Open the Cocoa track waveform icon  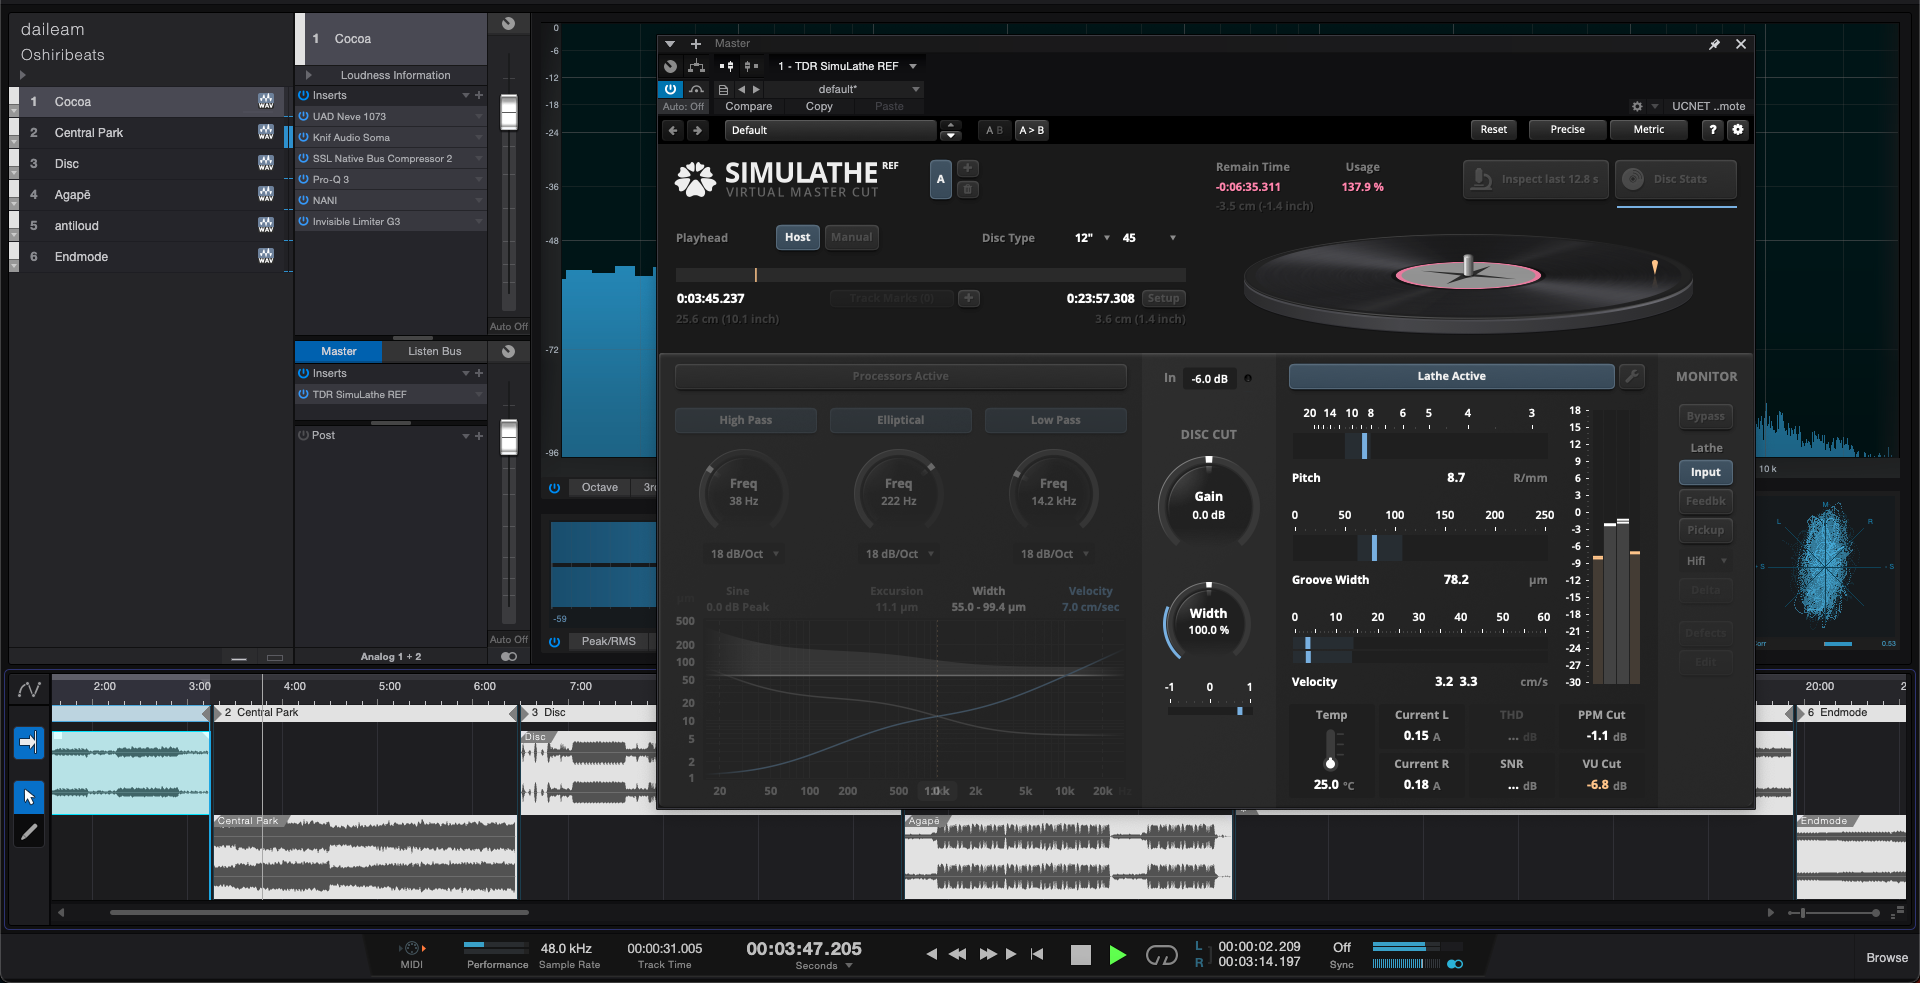(266, 101)
